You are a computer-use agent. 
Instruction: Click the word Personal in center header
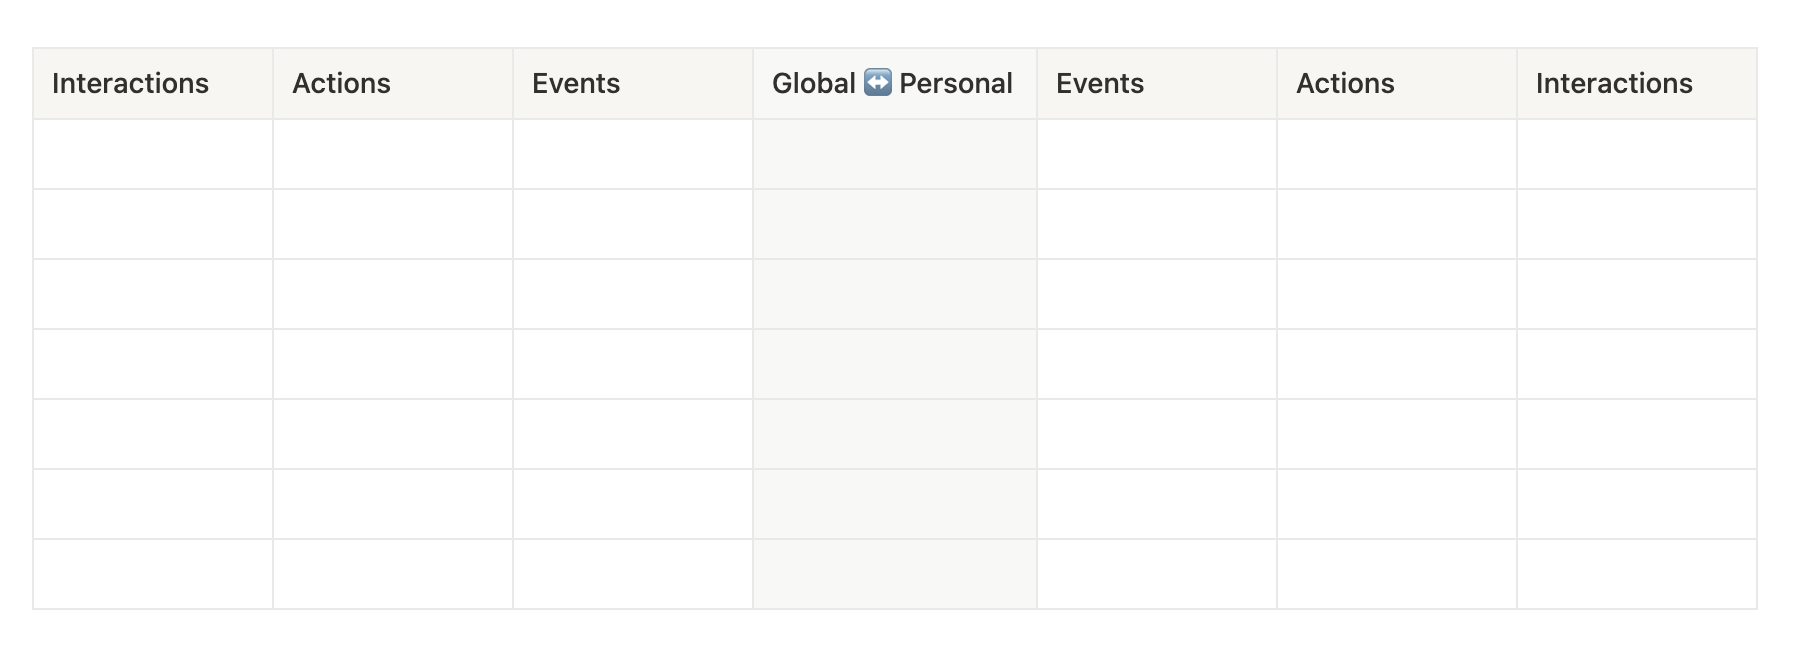955,84
